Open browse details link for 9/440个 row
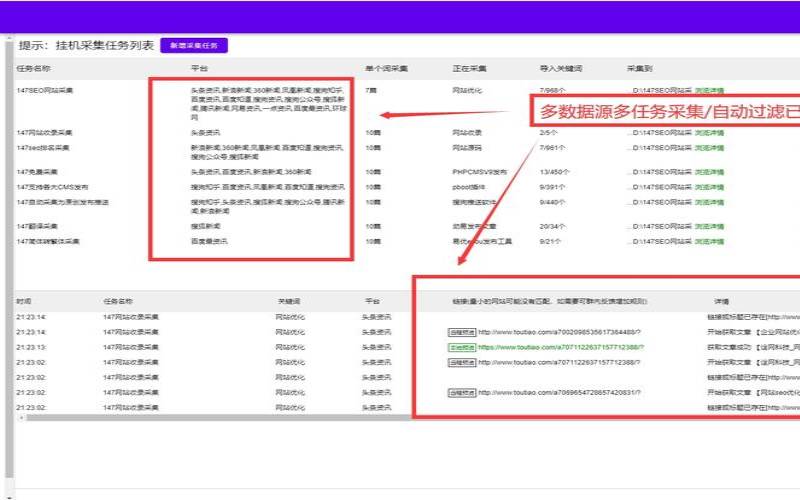 point(709,203)
